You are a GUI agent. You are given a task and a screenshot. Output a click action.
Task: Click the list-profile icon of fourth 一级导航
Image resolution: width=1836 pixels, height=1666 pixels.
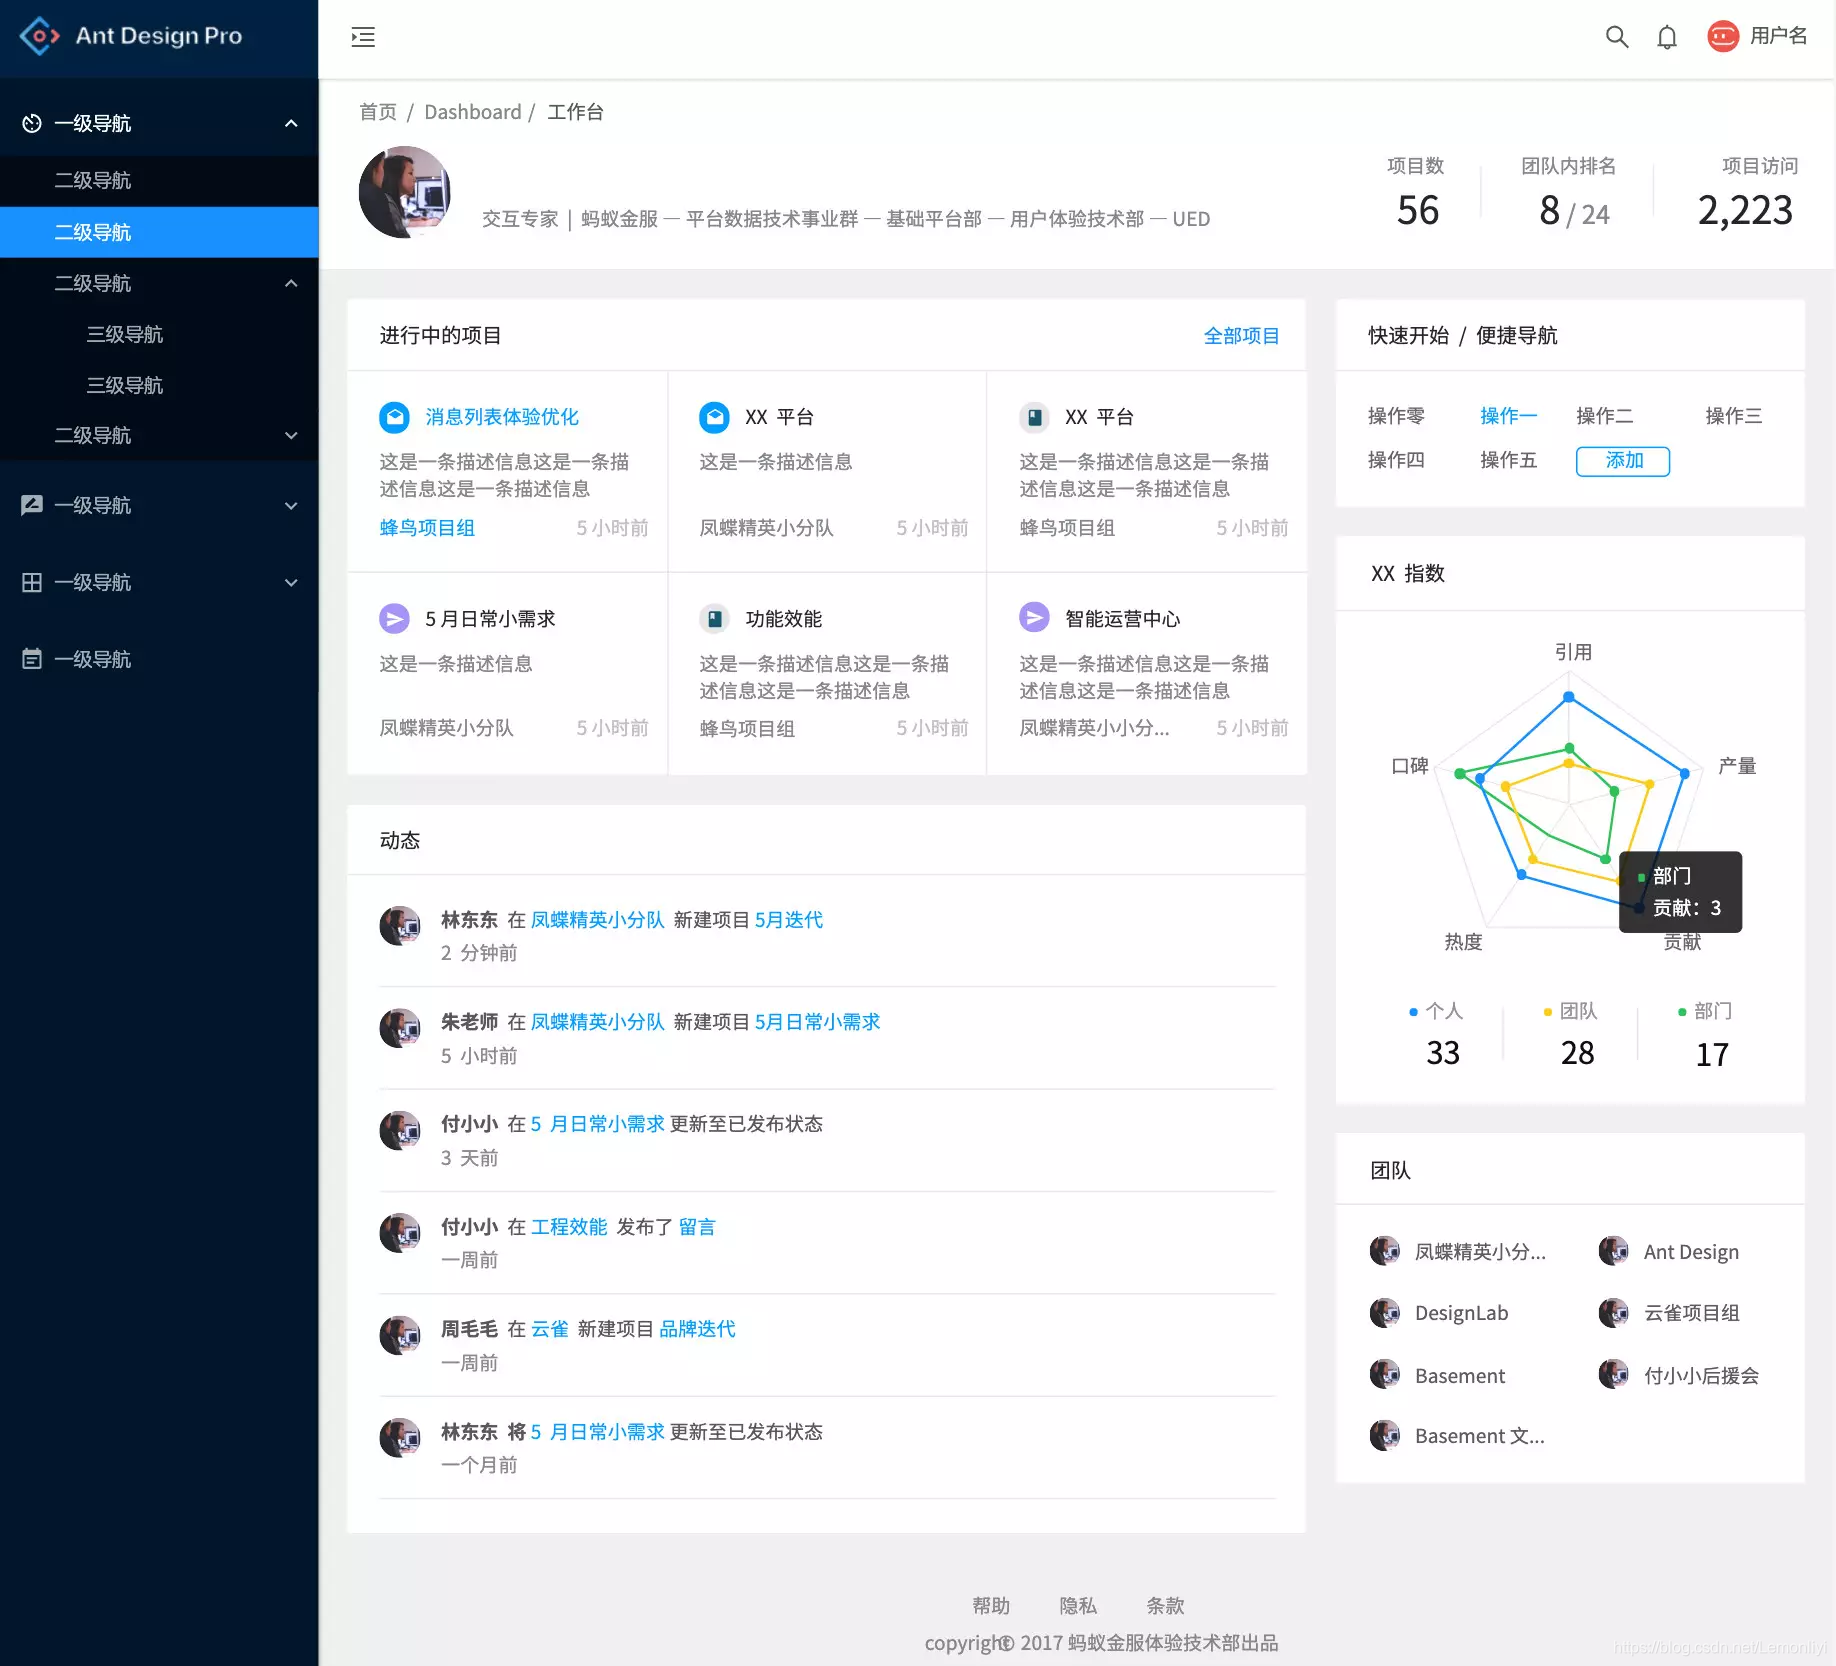(32, 659)
